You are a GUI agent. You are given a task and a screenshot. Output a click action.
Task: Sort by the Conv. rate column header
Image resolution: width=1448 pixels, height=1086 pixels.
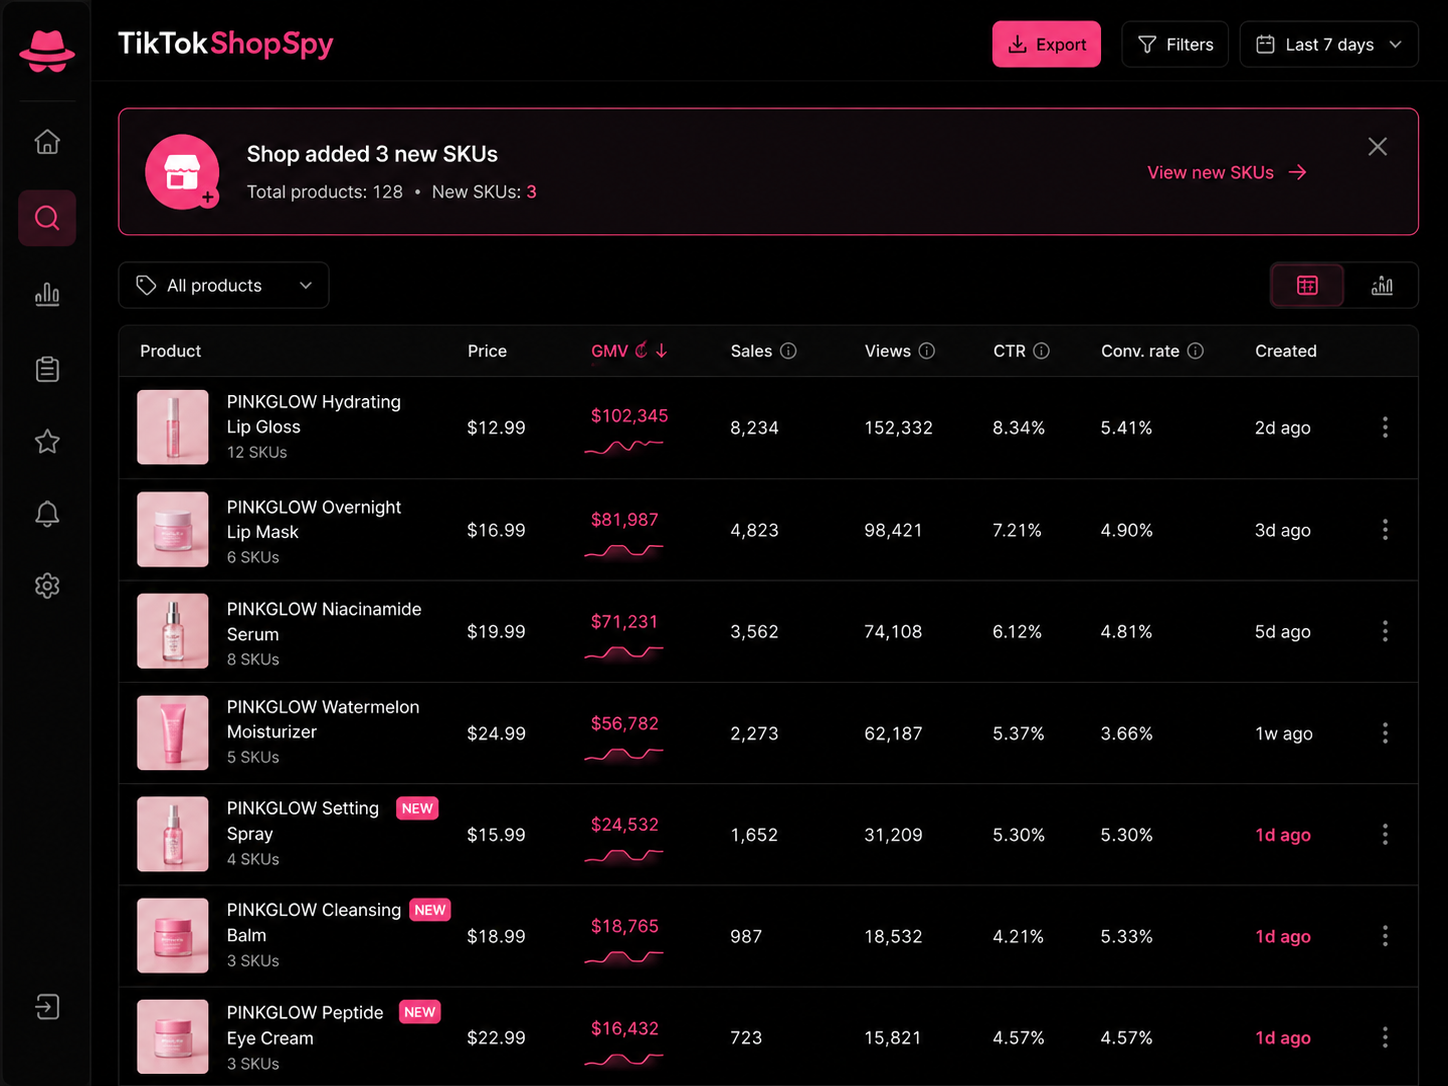[x=1140, y=351]
